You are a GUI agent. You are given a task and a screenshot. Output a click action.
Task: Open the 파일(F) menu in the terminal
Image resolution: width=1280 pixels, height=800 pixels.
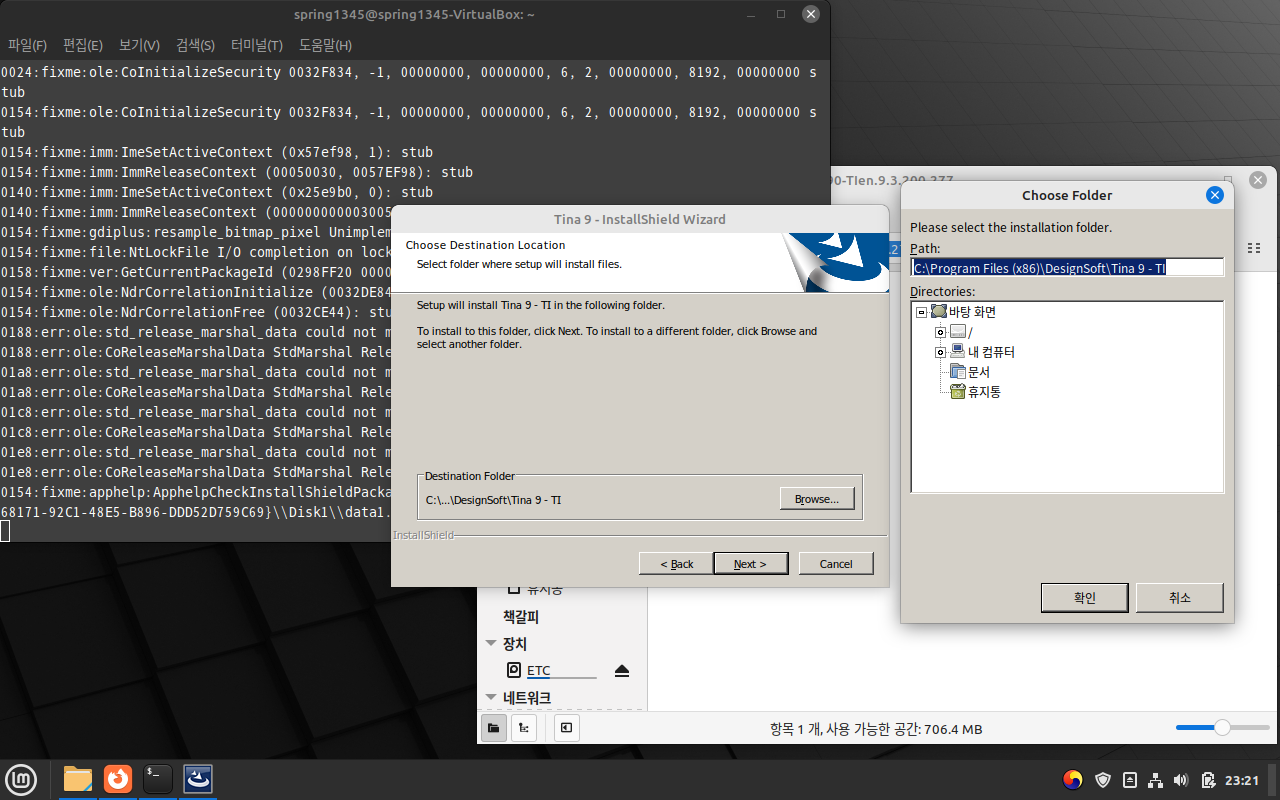(28, 45)
